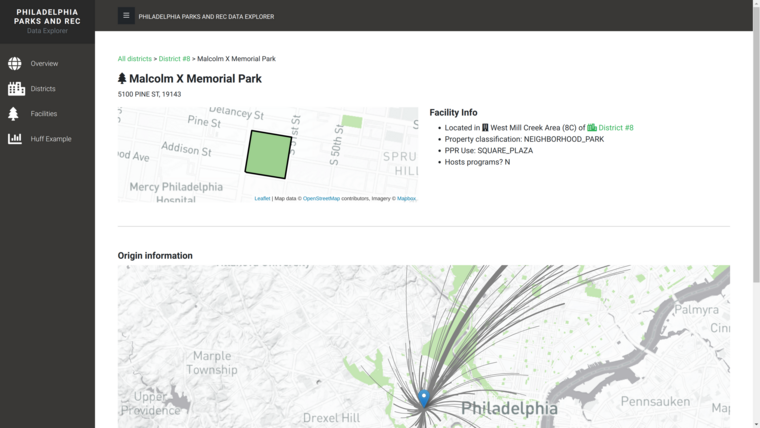Open the Leaflet attribution link
Image resolution: width=760 pixels, height=428 pixels.
pyautogui.click(x=262, y=198)
